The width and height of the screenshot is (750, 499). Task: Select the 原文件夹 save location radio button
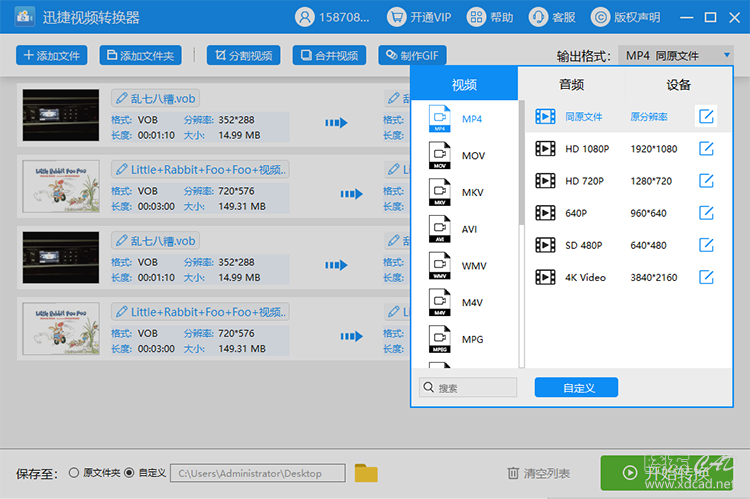click(x=74, y=473)
